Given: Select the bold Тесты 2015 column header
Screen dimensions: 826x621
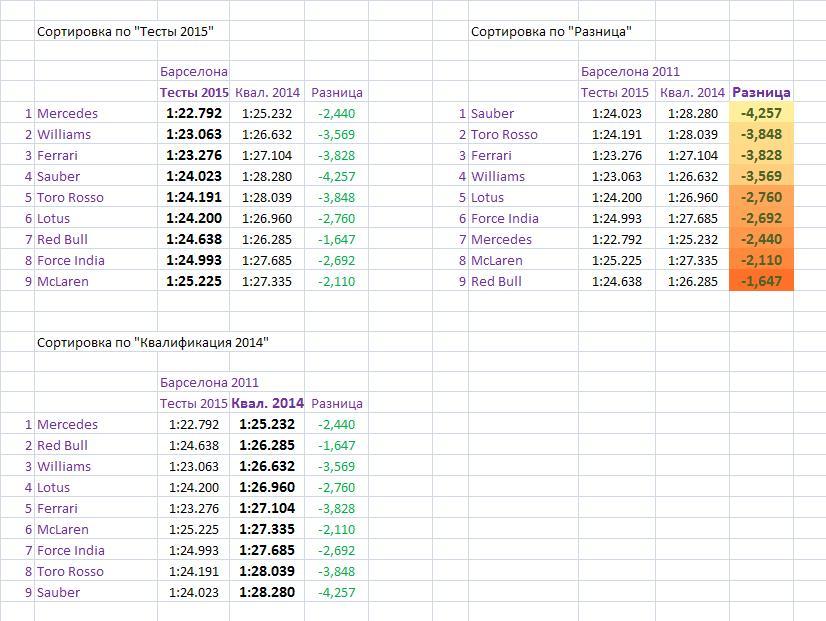Looking at the screenshot, I should 194,93.
